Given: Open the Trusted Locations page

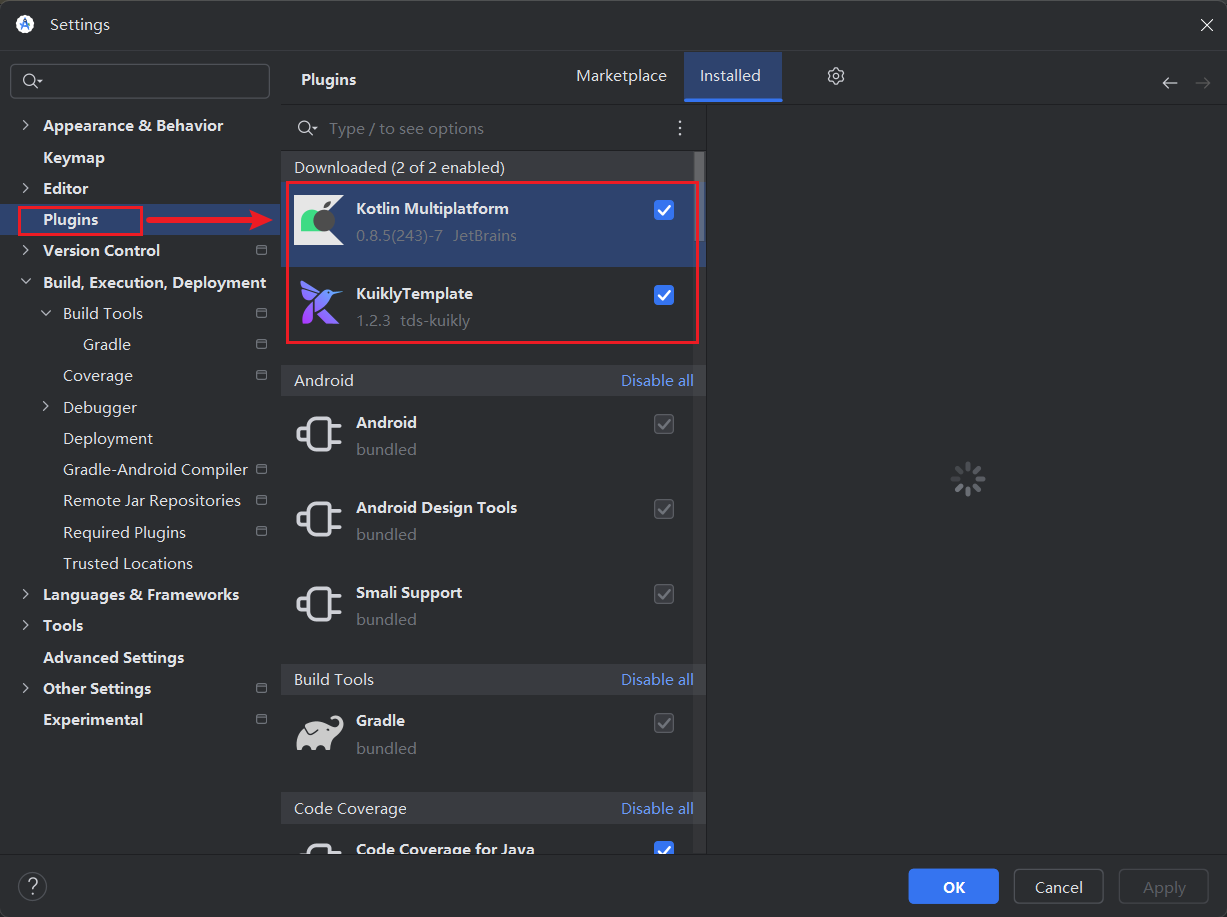Looking at the screenshot, I should [x=128, y=563].
